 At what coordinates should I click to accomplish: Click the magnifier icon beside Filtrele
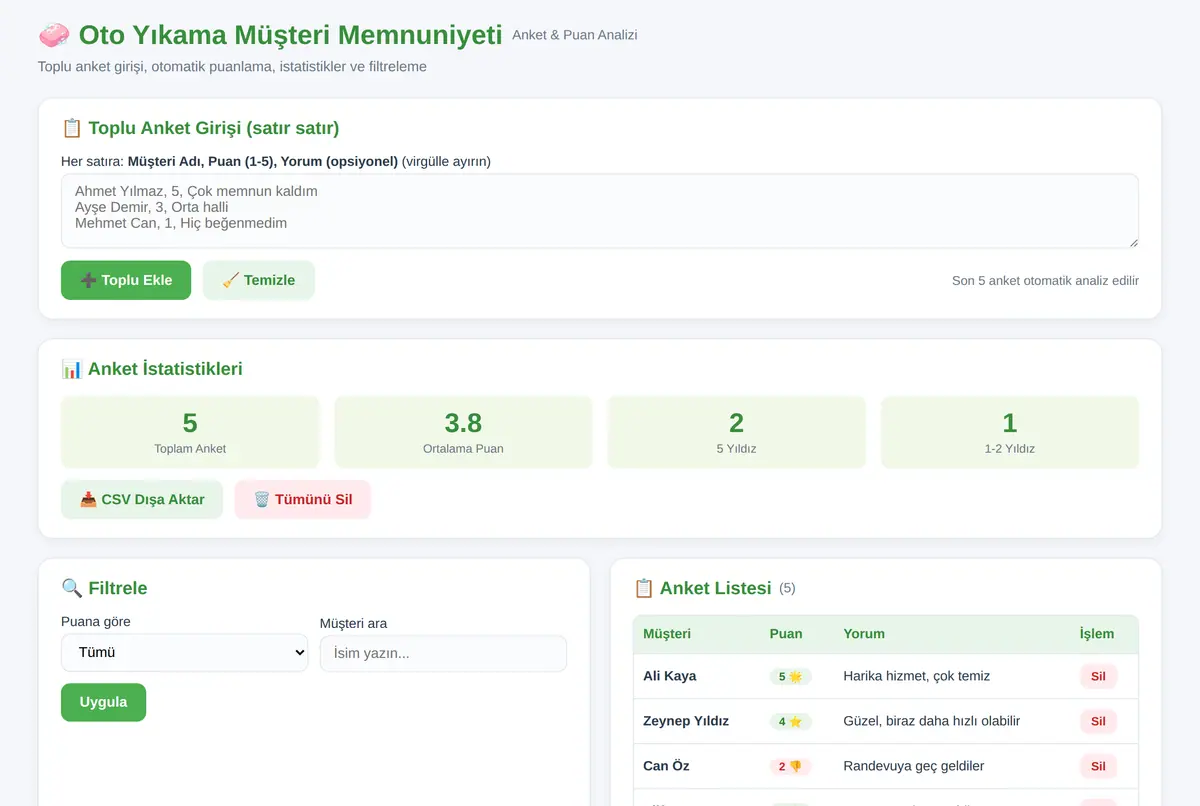click(72, 588)
